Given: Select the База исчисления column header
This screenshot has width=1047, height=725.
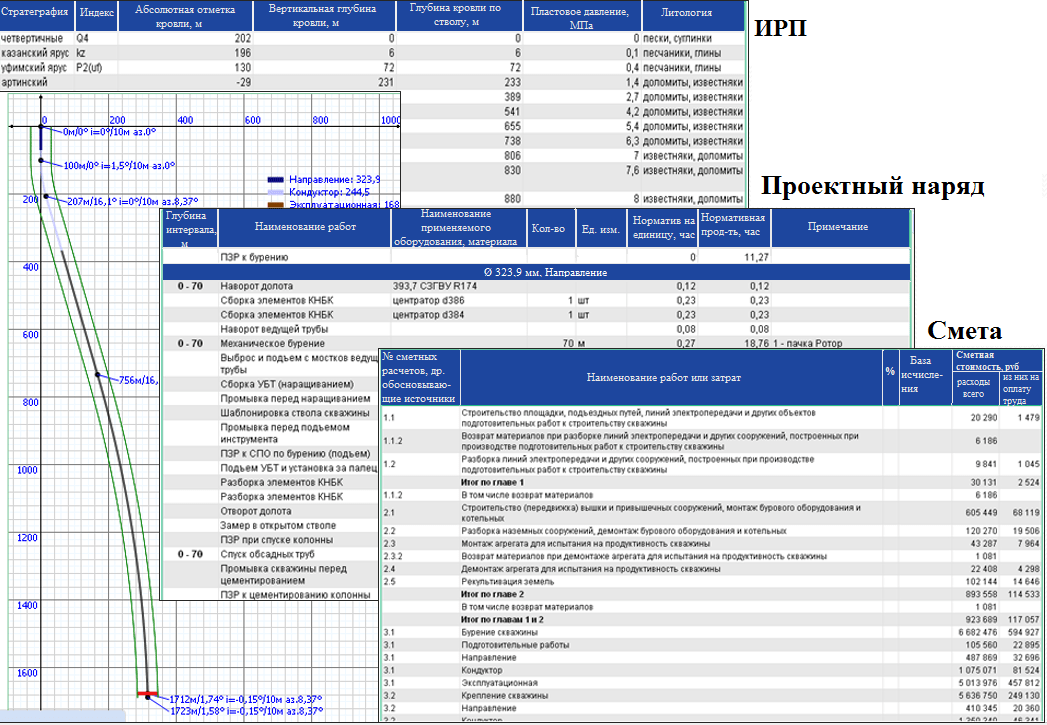Looking at the screenshot, I should [x=925, y=378].
